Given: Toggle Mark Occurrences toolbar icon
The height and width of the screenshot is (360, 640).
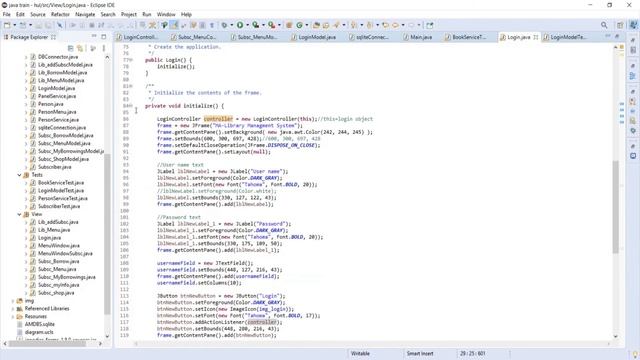Looking at the screenshot, I should [x=174, y=25].
